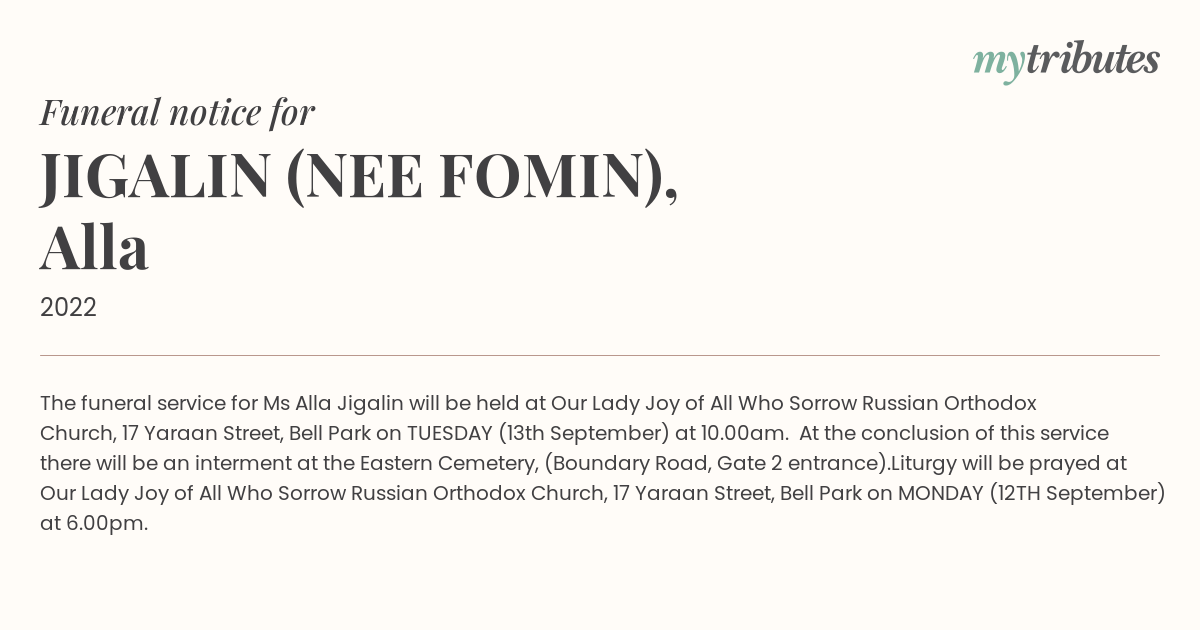Select the "Funeral notice for" heading

pos(177,112)
